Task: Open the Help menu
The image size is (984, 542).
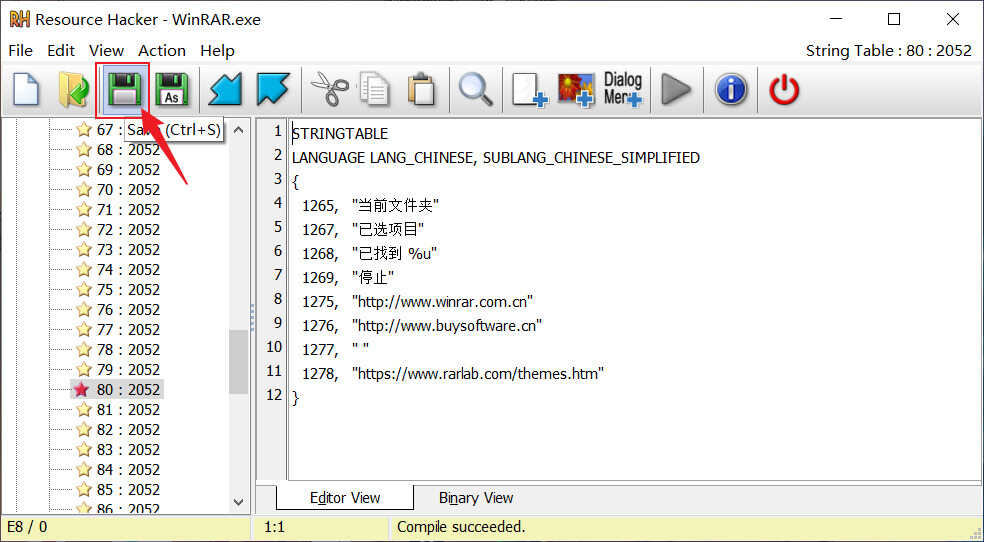Action: point(217,51)
